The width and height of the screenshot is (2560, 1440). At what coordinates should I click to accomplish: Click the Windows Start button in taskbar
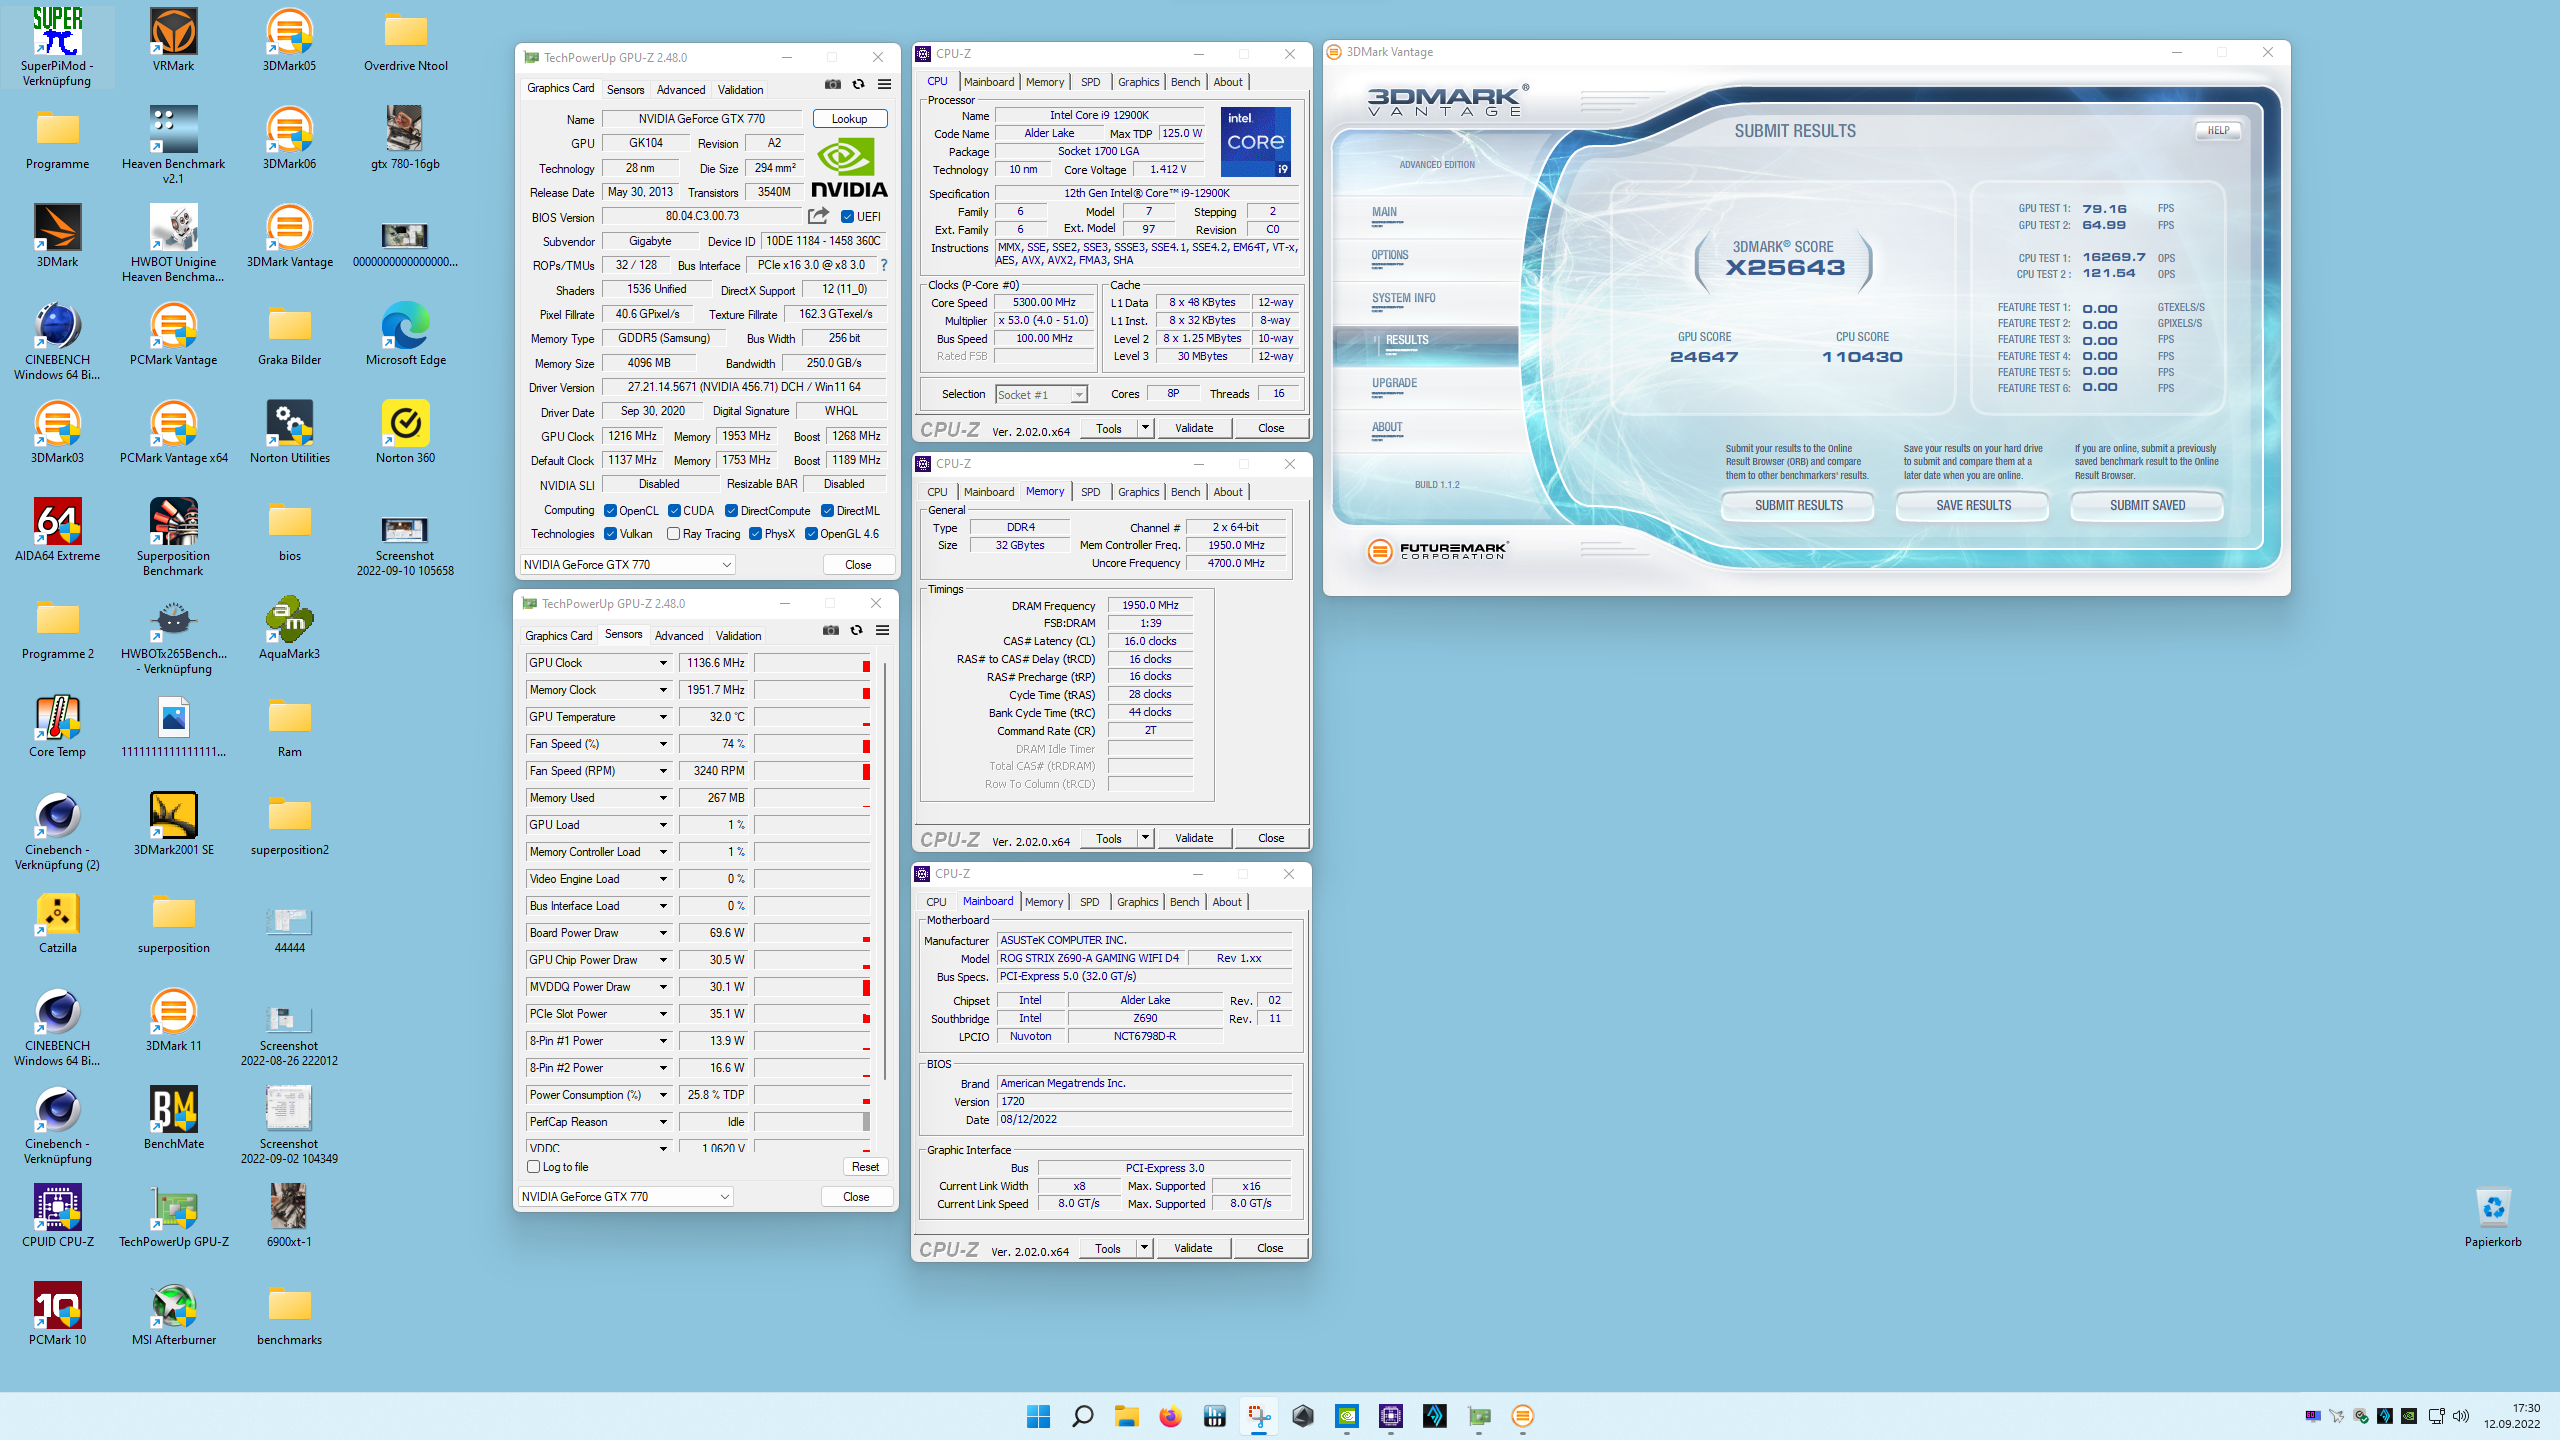[x=1038, y=1416]
